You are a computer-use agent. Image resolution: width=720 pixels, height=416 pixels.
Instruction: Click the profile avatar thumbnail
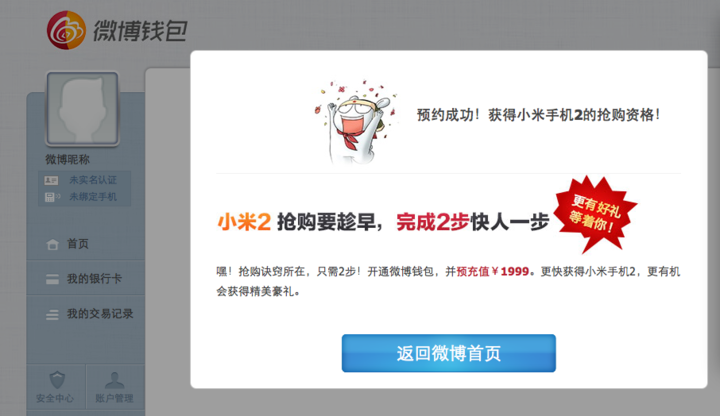coord(83,109)
